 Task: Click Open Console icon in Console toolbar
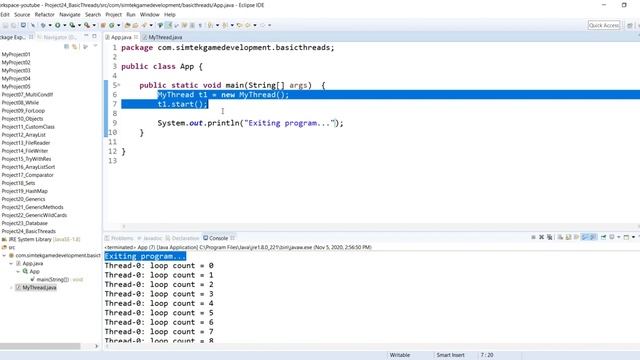point(626,237)
